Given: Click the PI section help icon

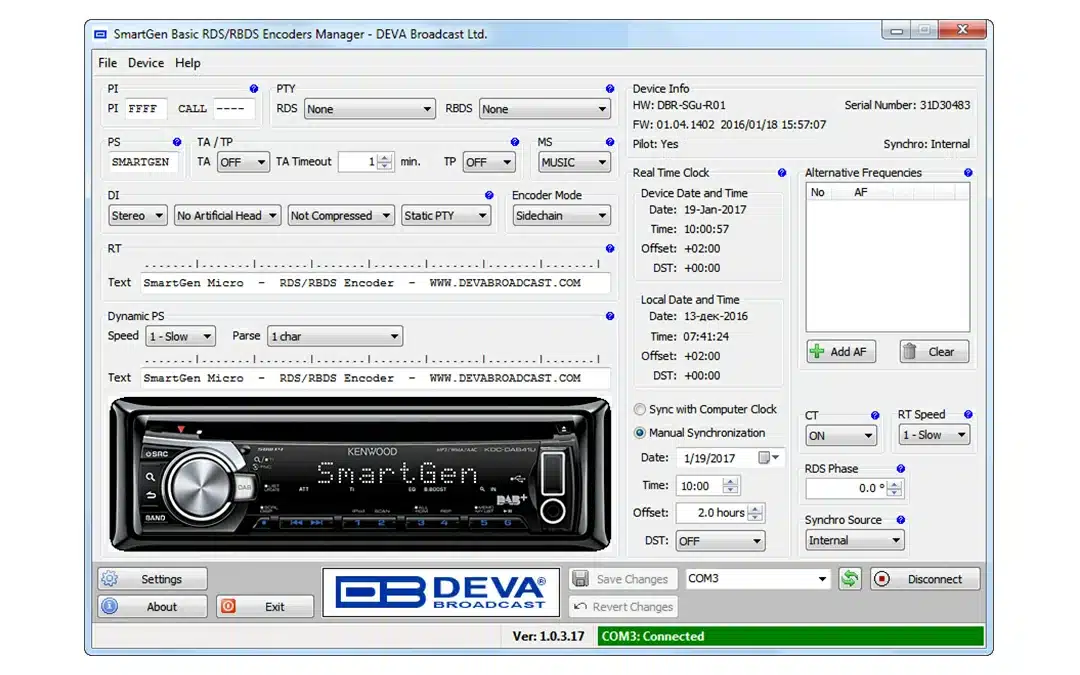Looking at the screenshot, I should pyautogui.click(x=253, y=89).
